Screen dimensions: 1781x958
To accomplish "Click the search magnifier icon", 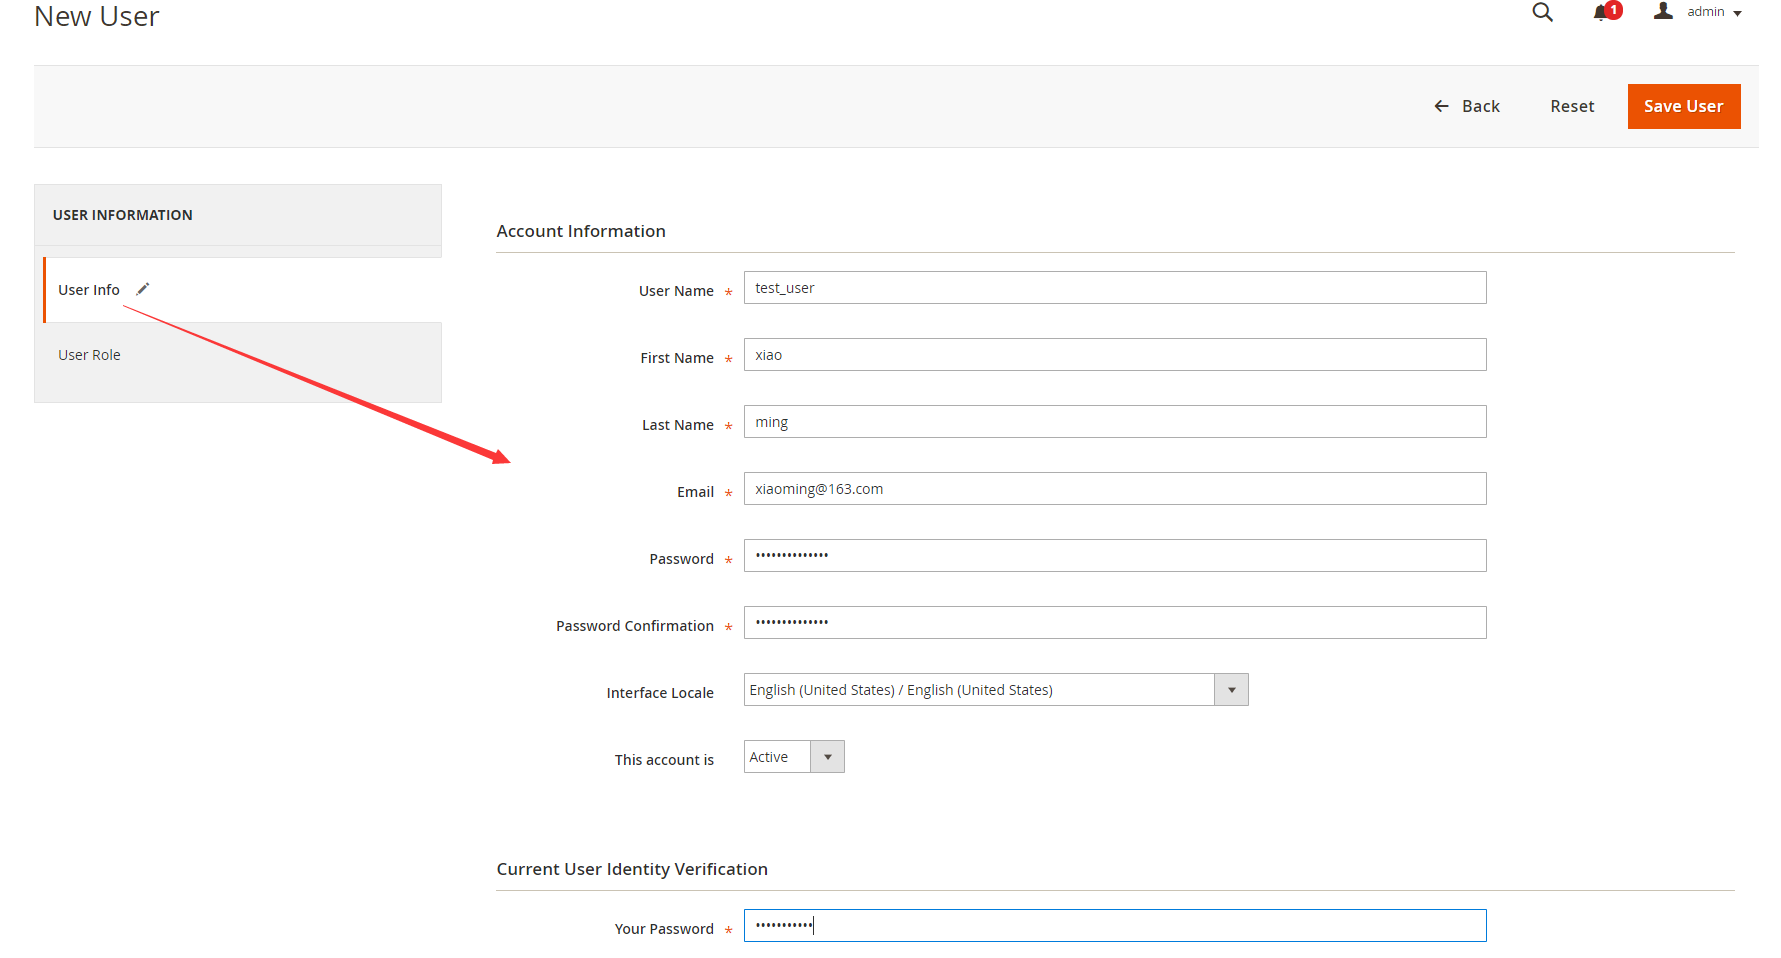I will (1542, 12).
